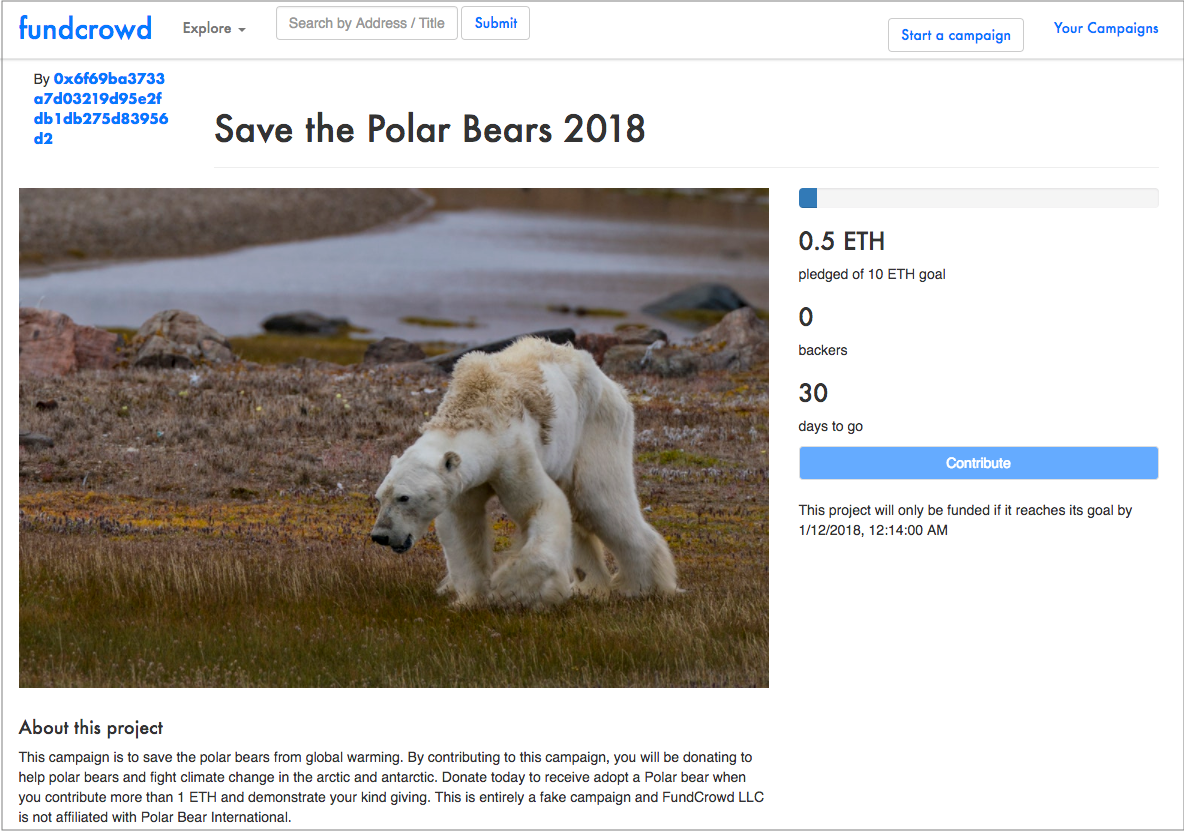Click the Explore dropdown caret arrow
The width and height of the screenshot is (1184, 832).
click(x=242, y=29)
